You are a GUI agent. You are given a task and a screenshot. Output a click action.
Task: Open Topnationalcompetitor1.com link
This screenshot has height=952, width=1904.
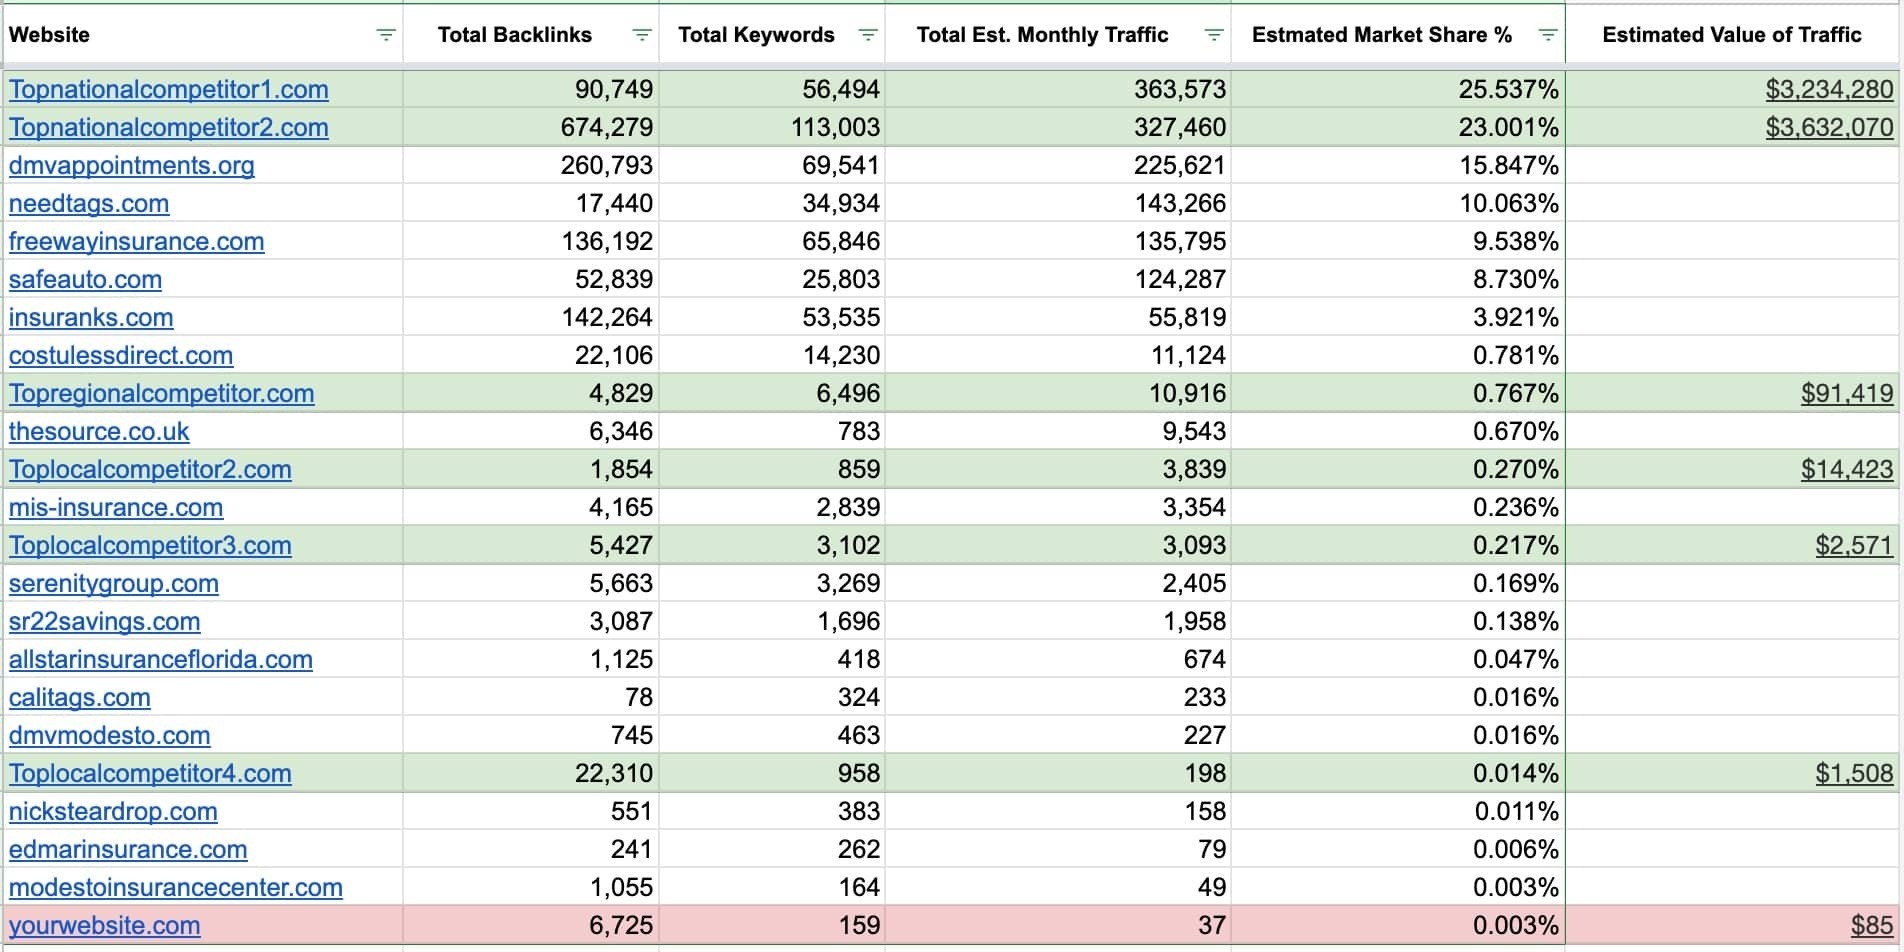[169, 90]
